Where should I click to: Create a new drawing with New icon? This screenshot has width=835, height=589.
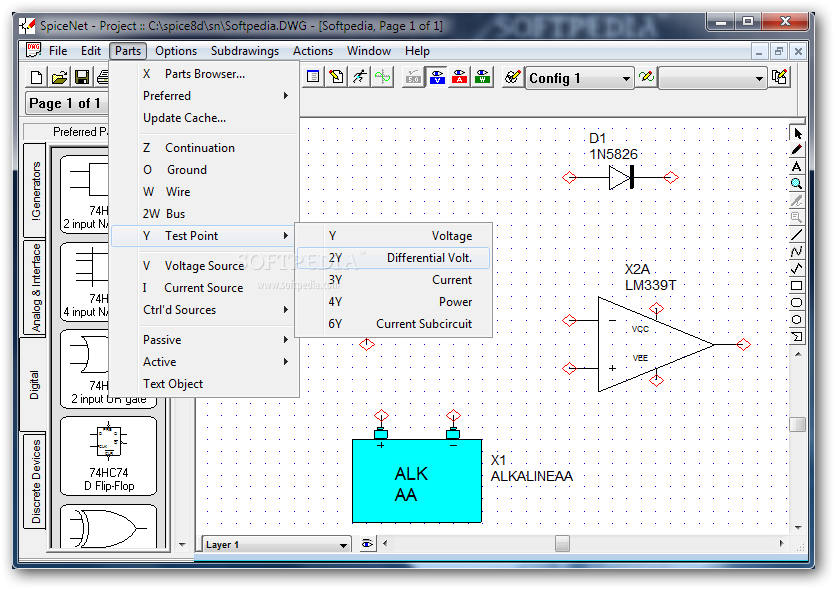[x=36, y=78]
